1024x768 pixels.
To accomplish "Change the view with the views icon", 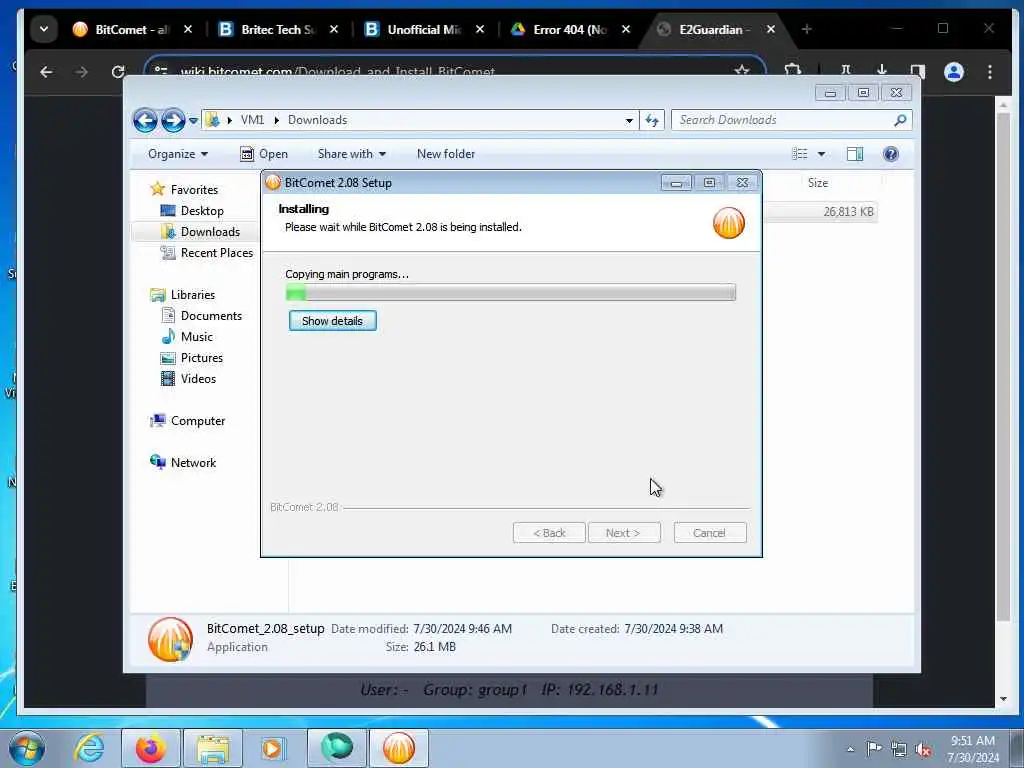I will tap(800, 154).
